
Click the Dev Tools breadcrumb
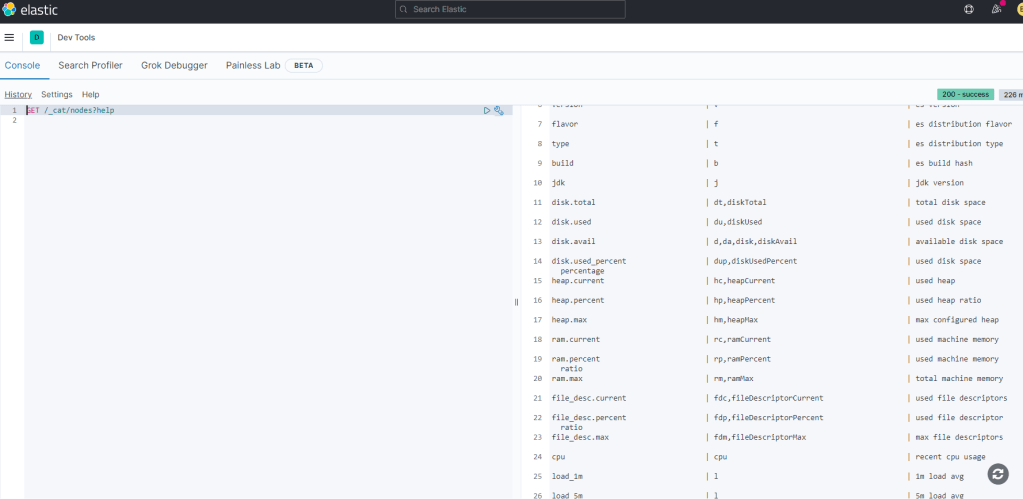[76, 37]
